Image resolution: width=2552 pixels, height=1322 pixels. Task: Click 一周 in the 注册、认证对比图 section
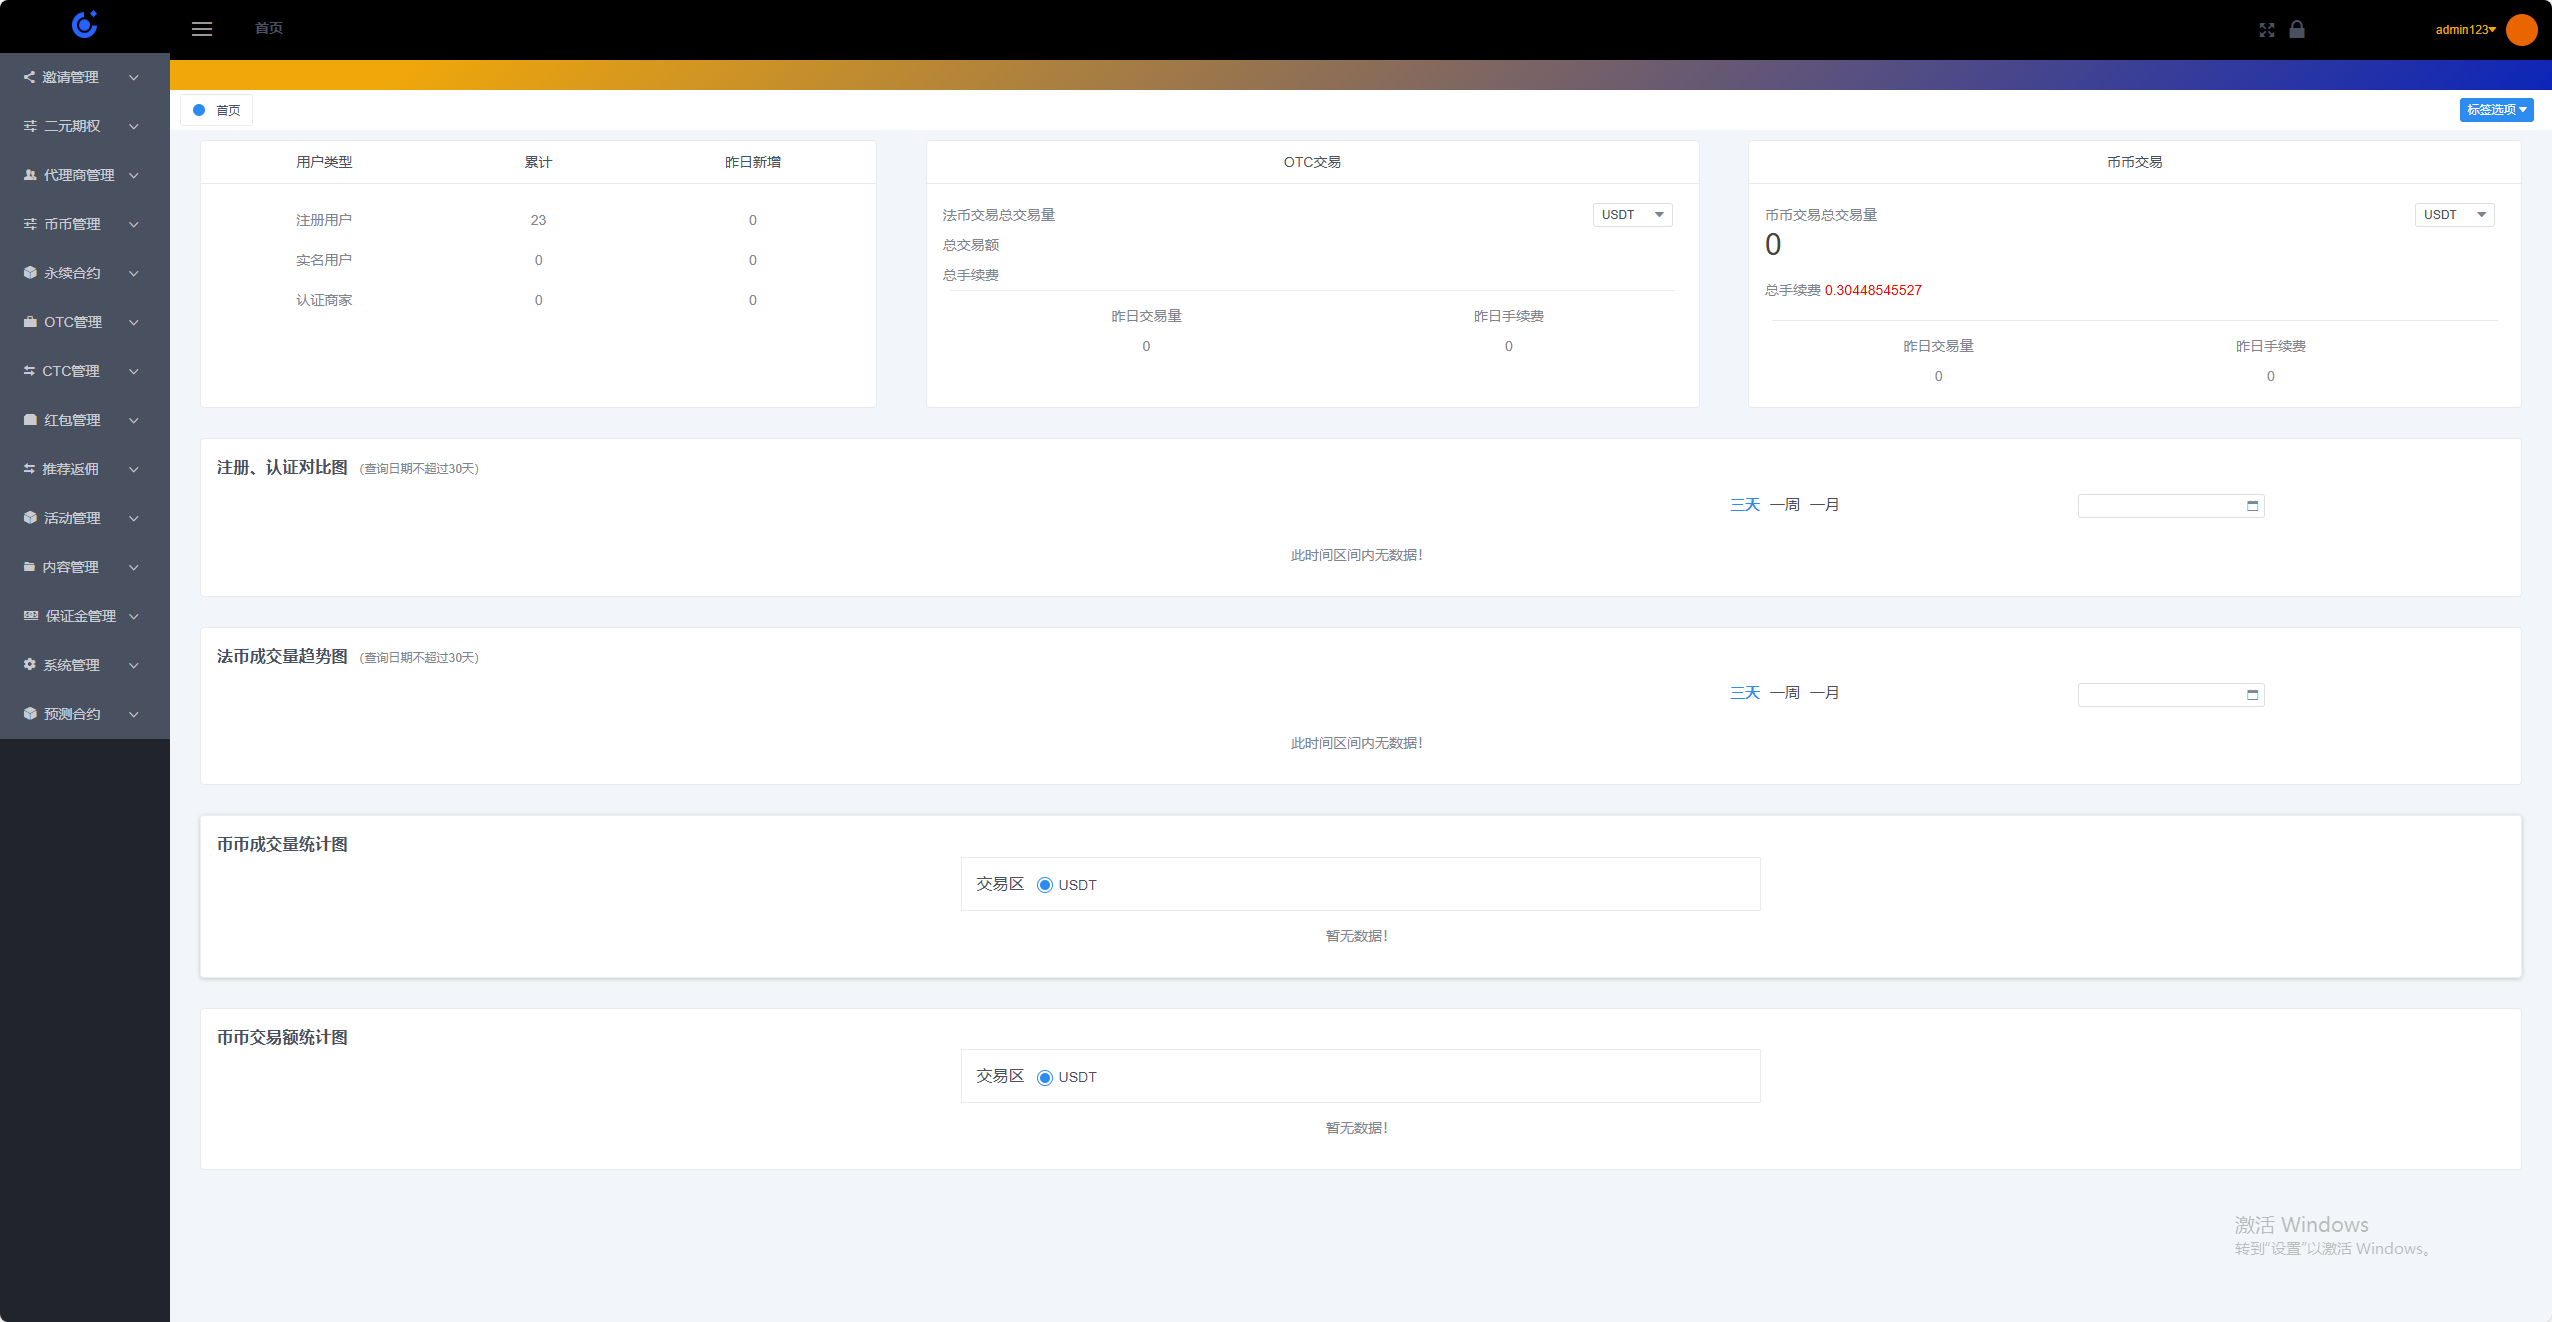tap(1784, 505)
